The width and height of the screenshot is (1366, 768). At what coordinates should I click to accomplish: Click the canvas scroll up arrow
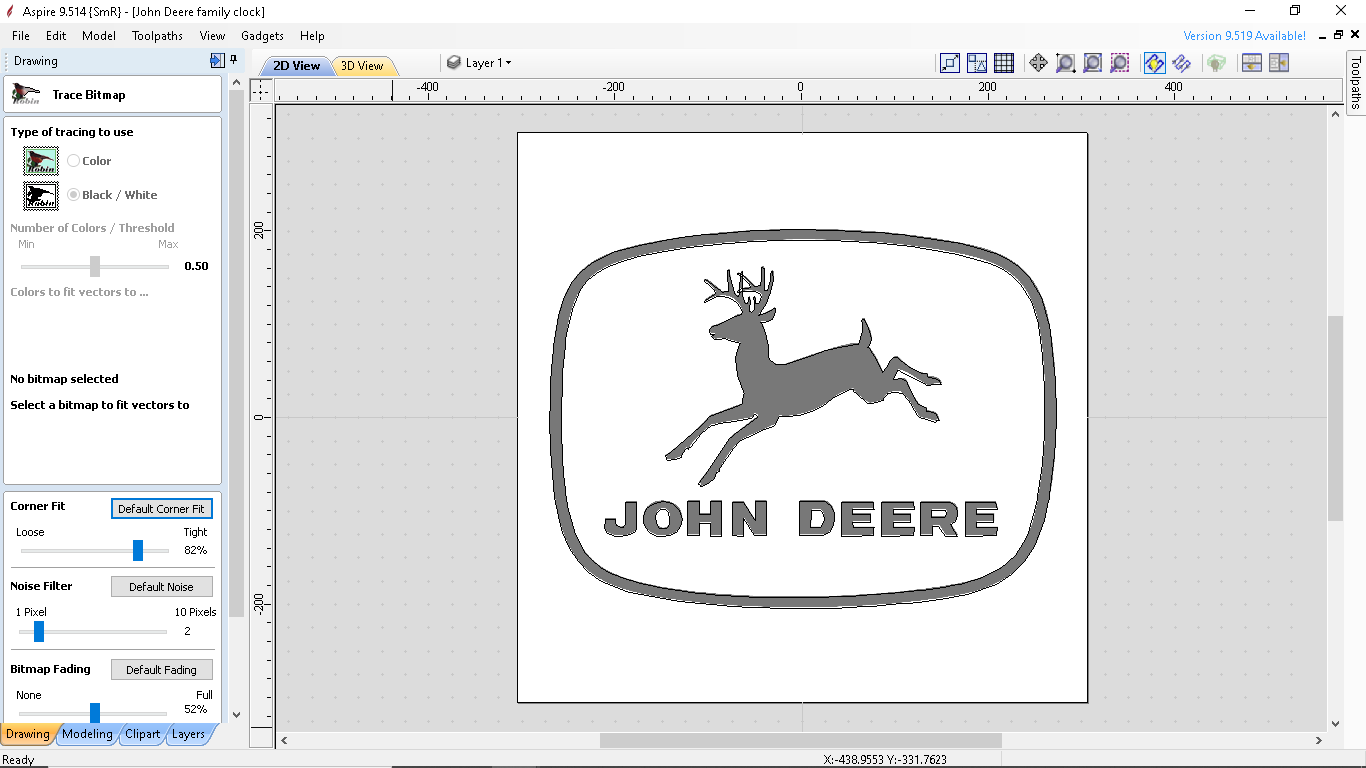pyautogui.click(x=1335, y=115)
